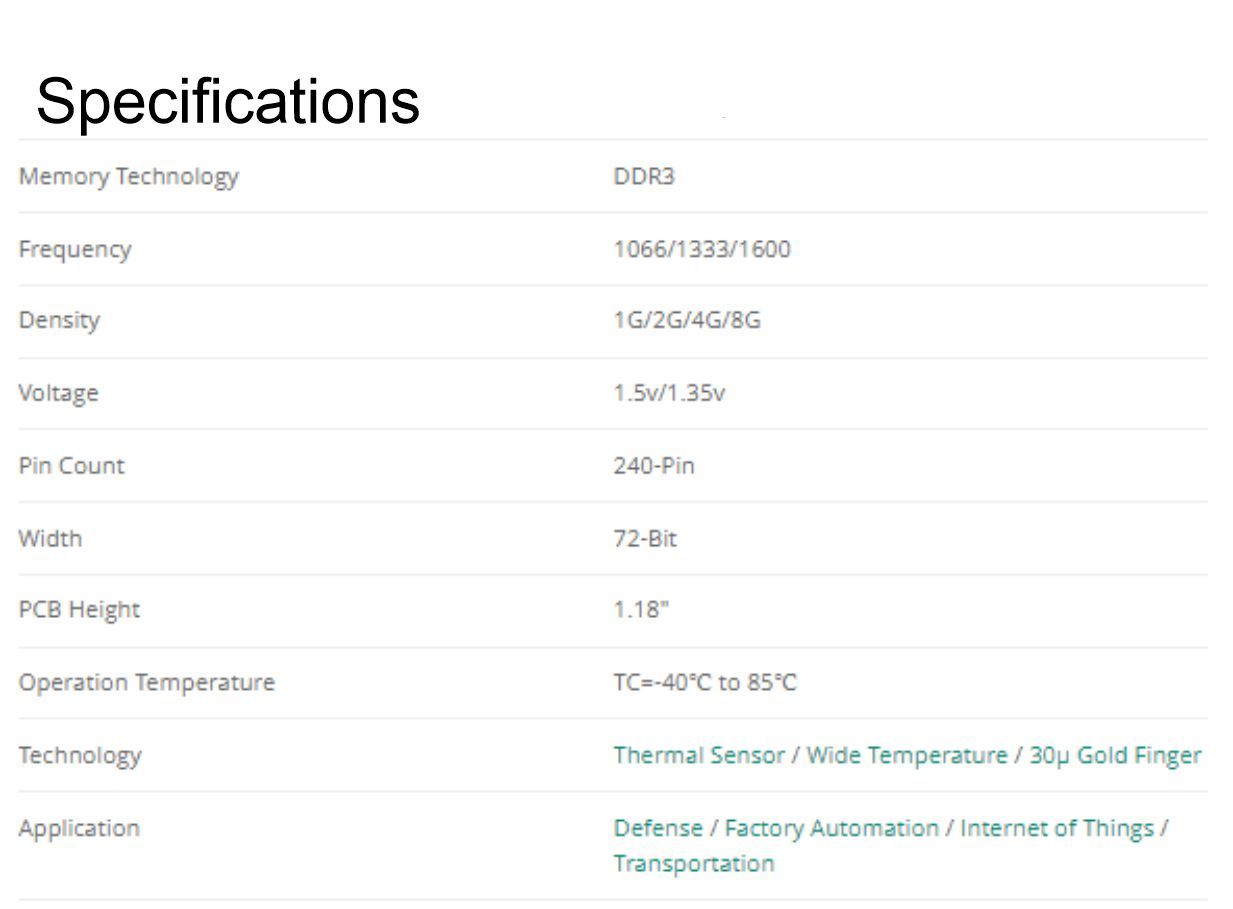This screenshot has width=1233, height=909.
Task: Visit the Factory Automation link
Action: (832, 828)
